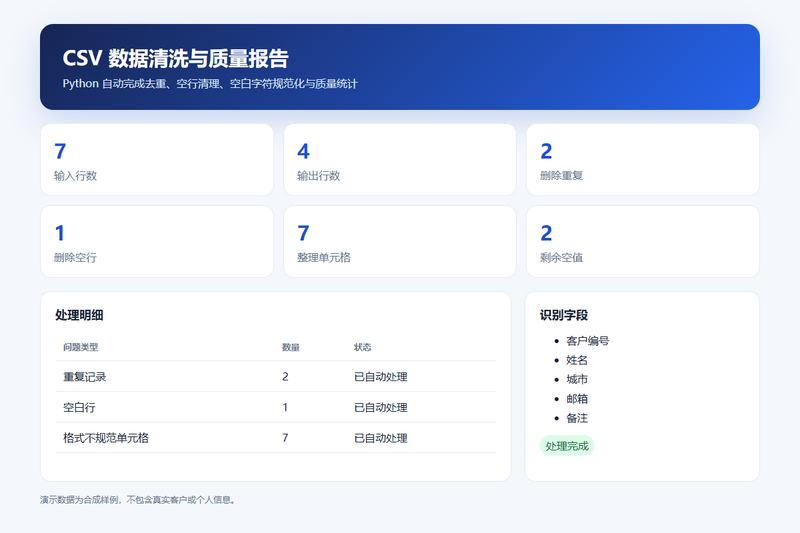Select the "空白行" table cell
The height and width of the screenshot is (533, 800).
click(x=79, y=408)
